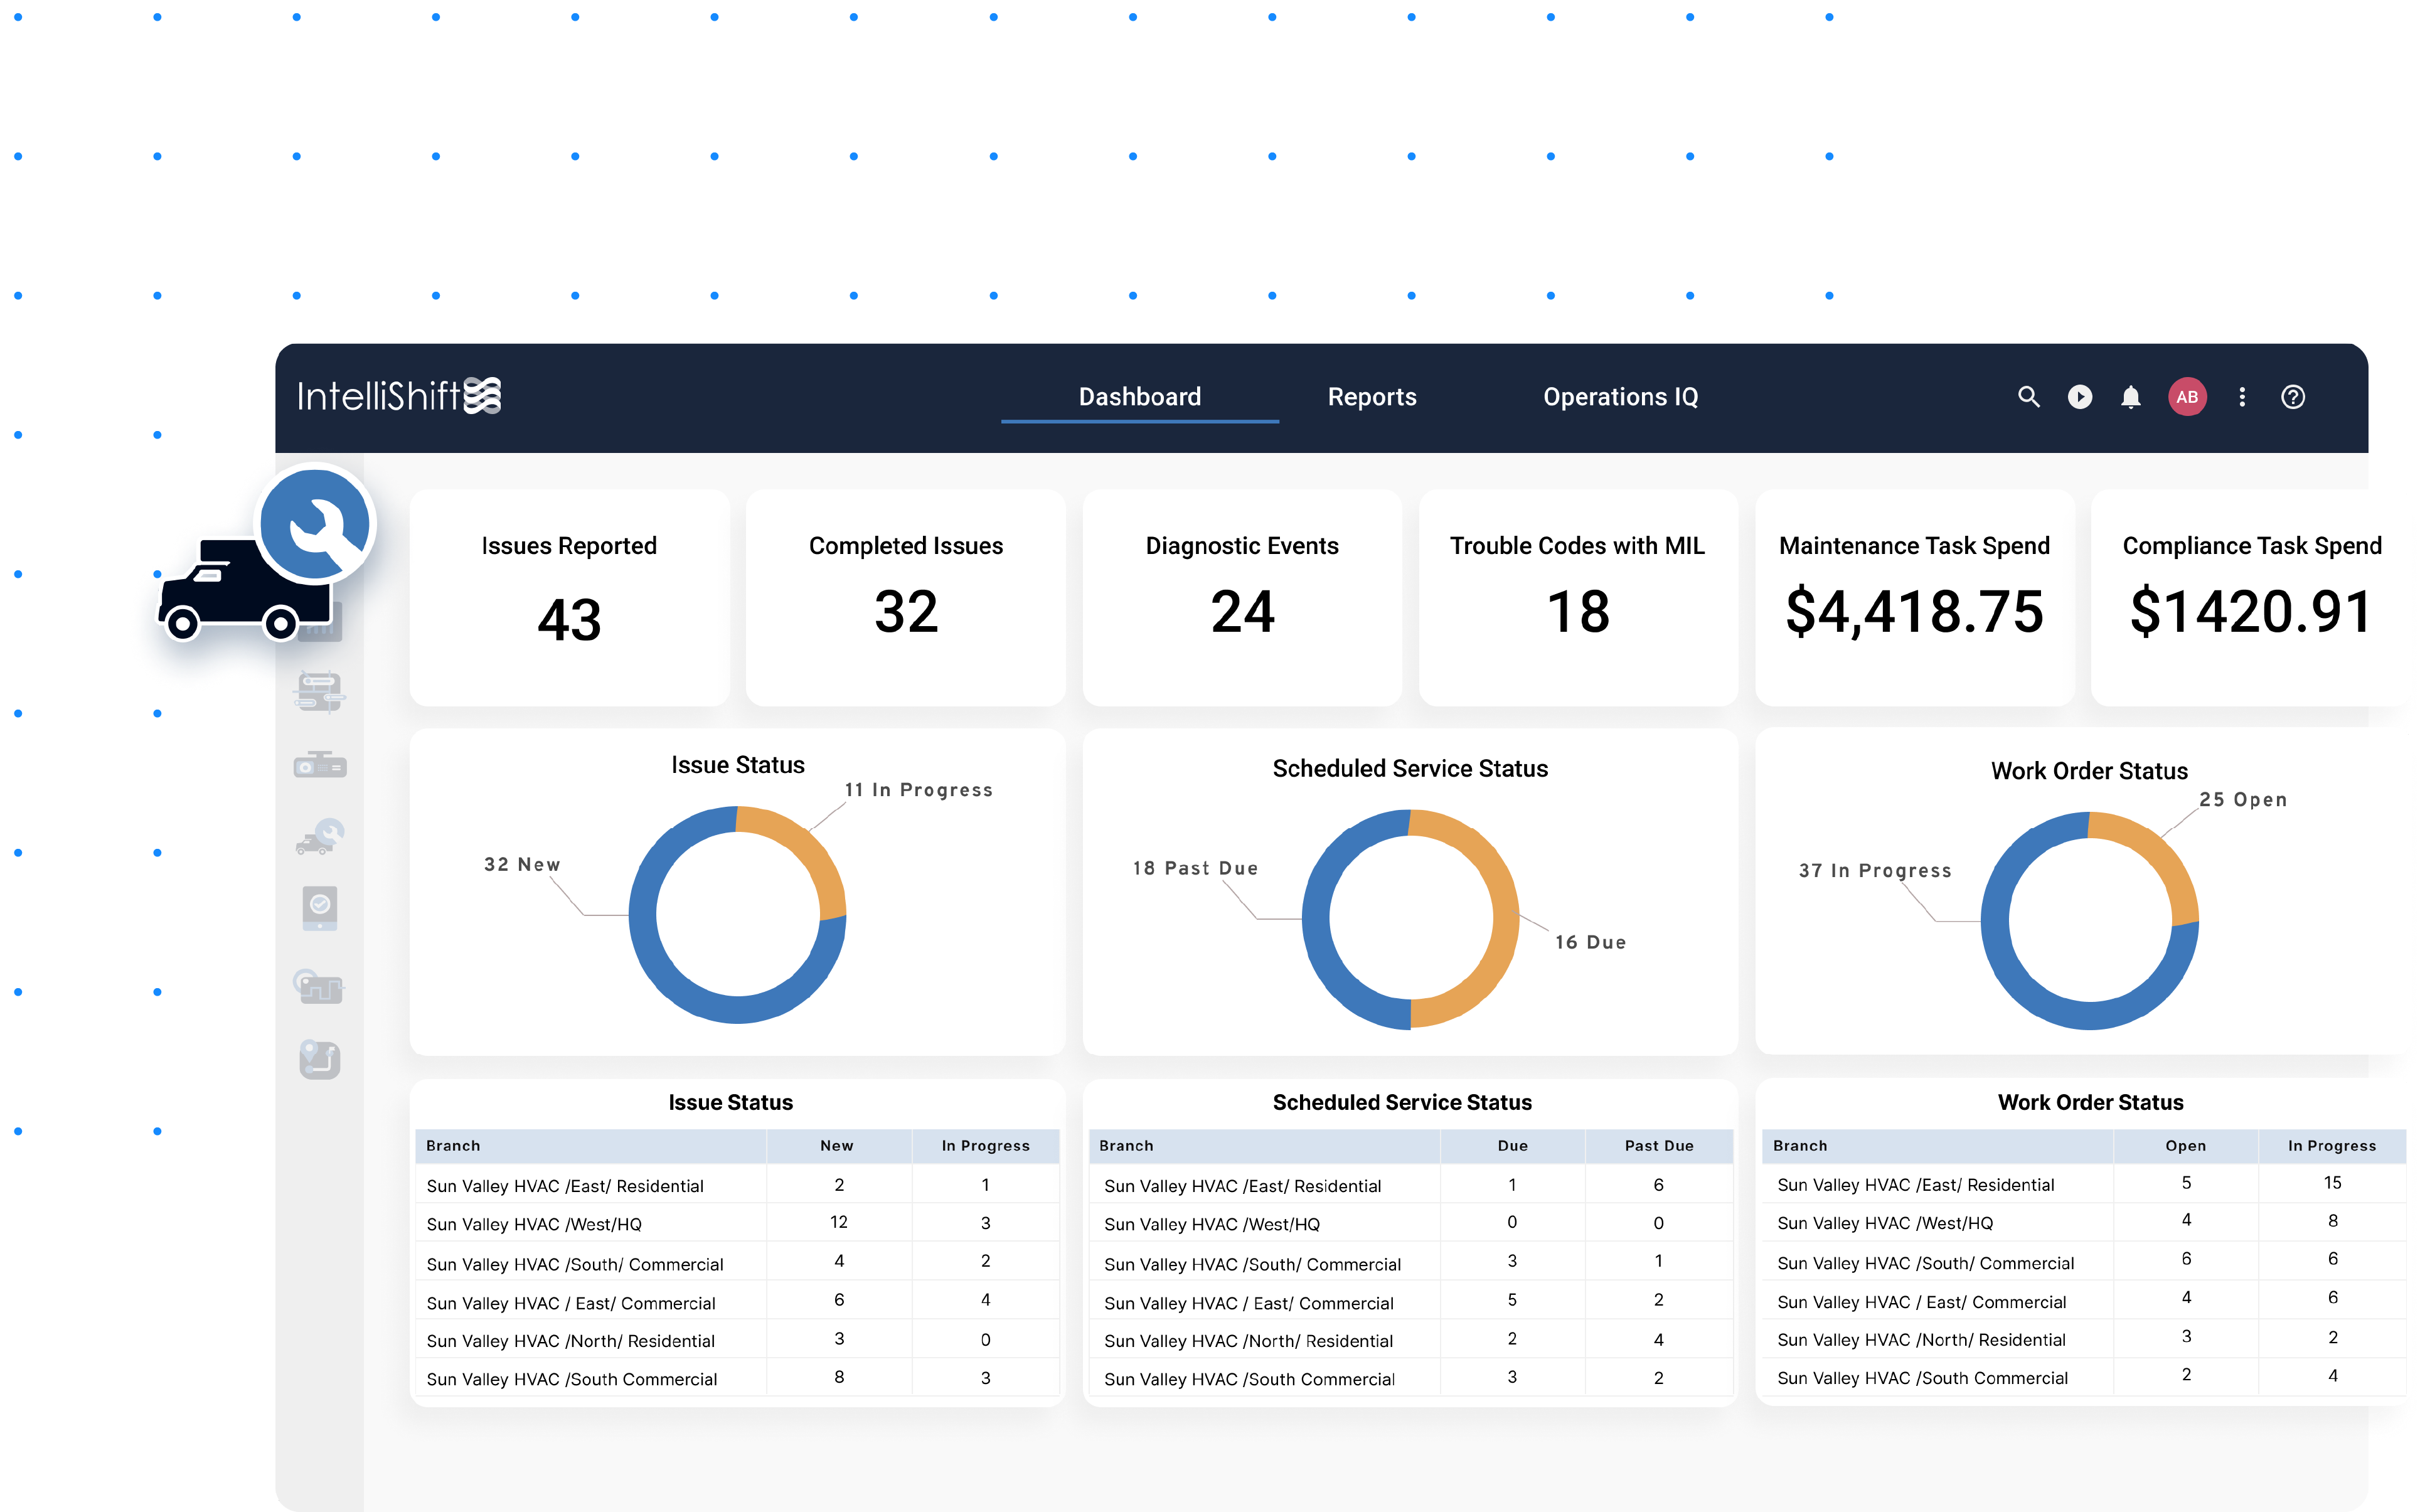The width and height of the screenshot is (2425, 1512).
Task: Switch to the Operations IQ tab
Action: click(x=1619, y=397)
